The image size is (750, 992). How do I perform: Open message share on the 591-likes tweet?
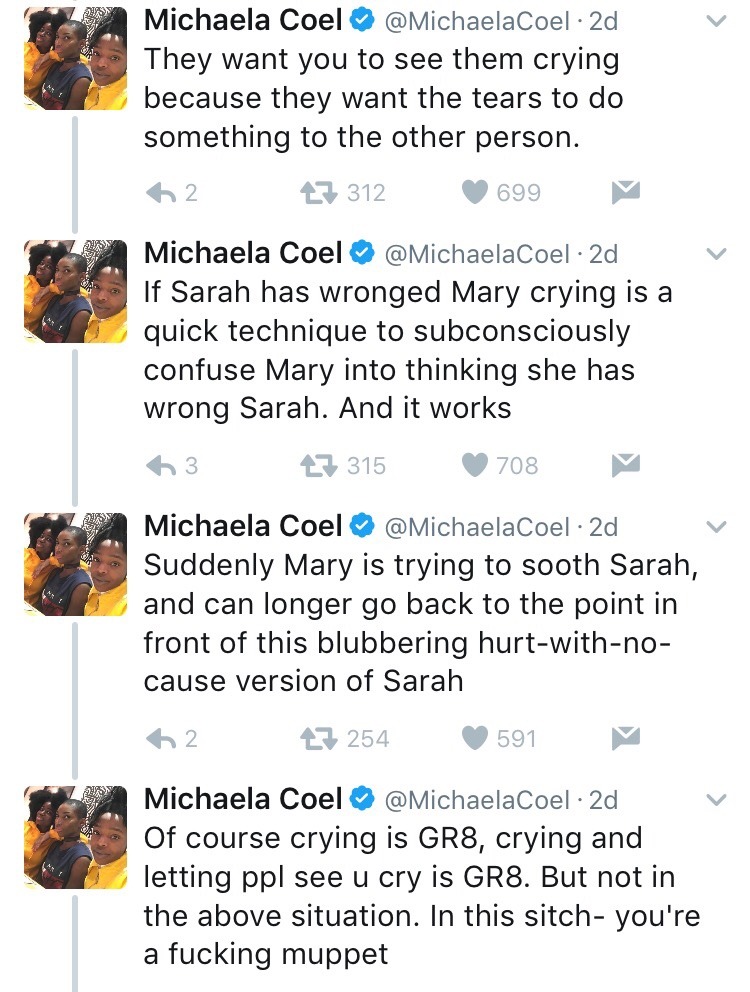(626, 738)
